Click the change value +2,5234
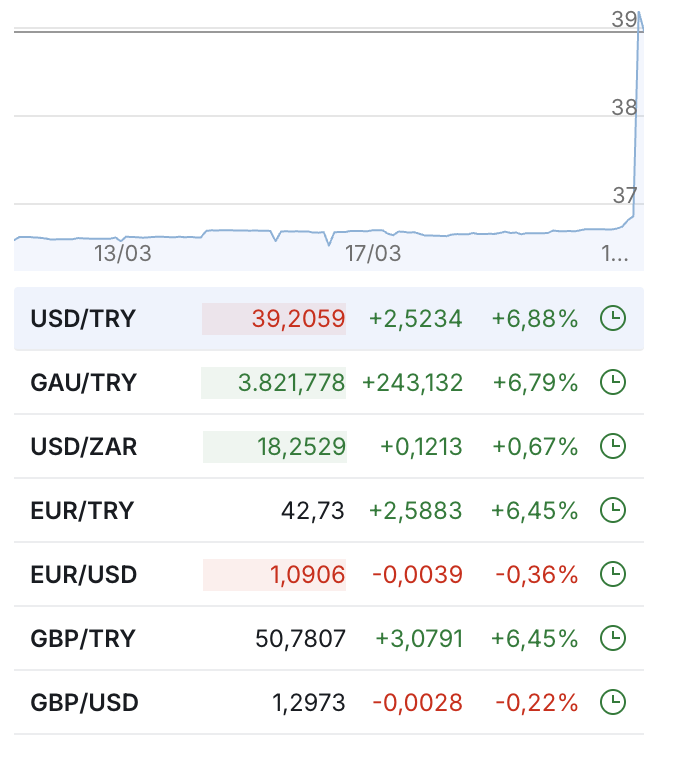 [416, 319]
